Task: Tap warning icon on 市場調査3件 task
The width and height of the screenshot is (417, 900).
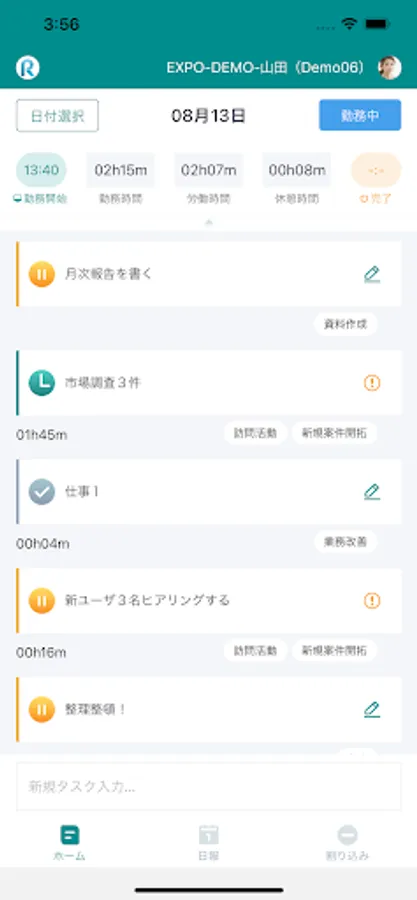Action: point(372,383)
